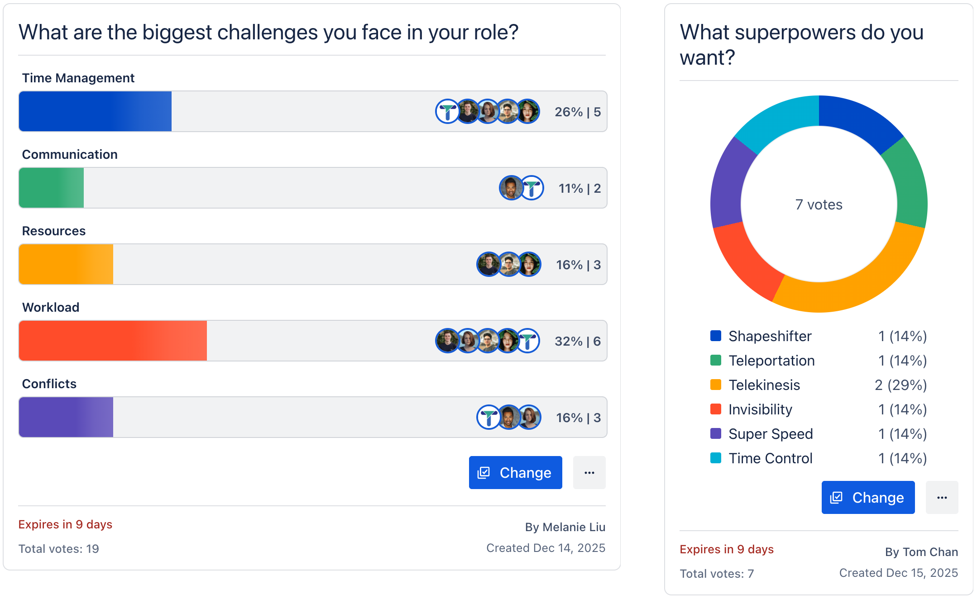Click orange Telekinesis legend swatch
Image resolution: width=977 pixels, height=599 pixels.
pos(716,385)
